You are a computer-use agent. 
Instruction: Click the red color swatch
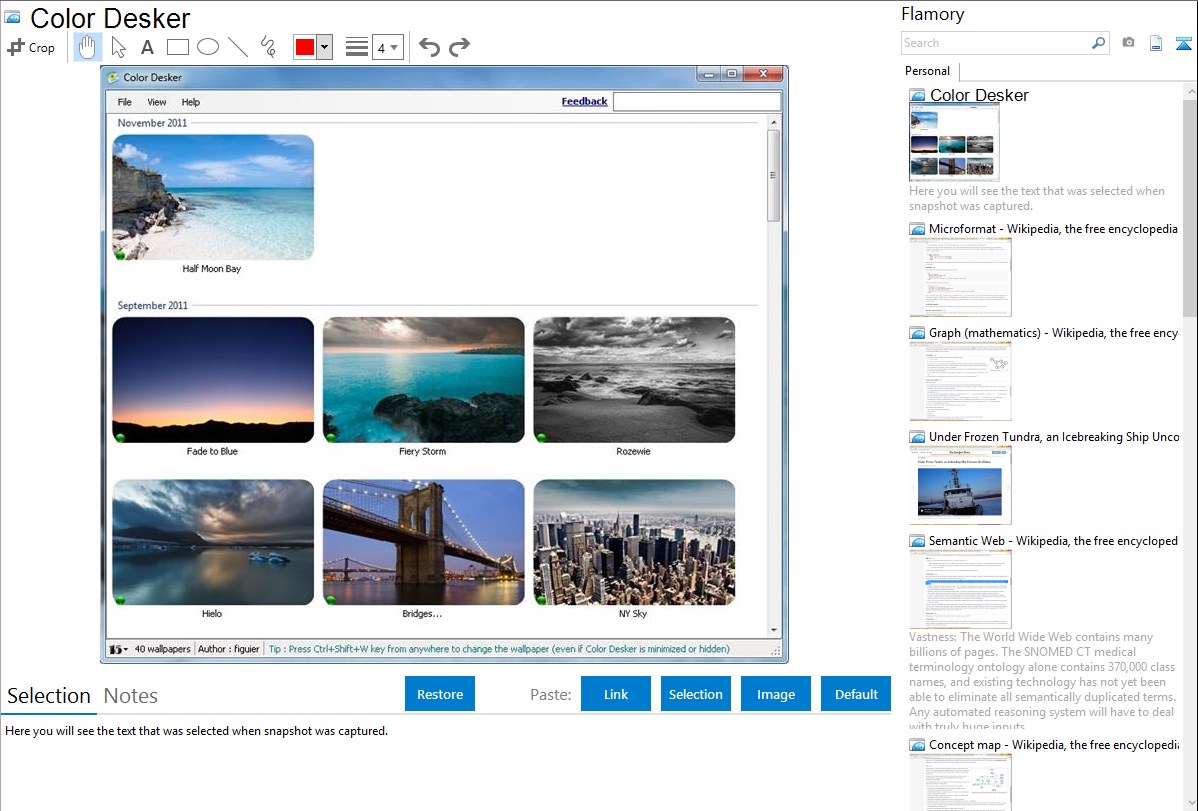305,47
